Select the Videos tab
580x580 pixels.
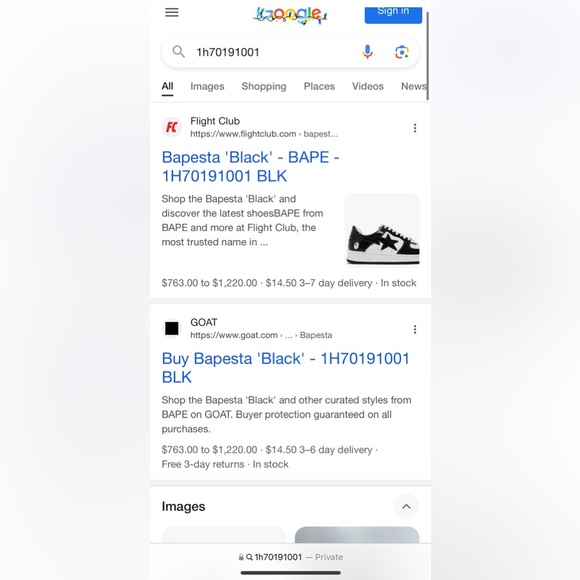coord(368,86)
